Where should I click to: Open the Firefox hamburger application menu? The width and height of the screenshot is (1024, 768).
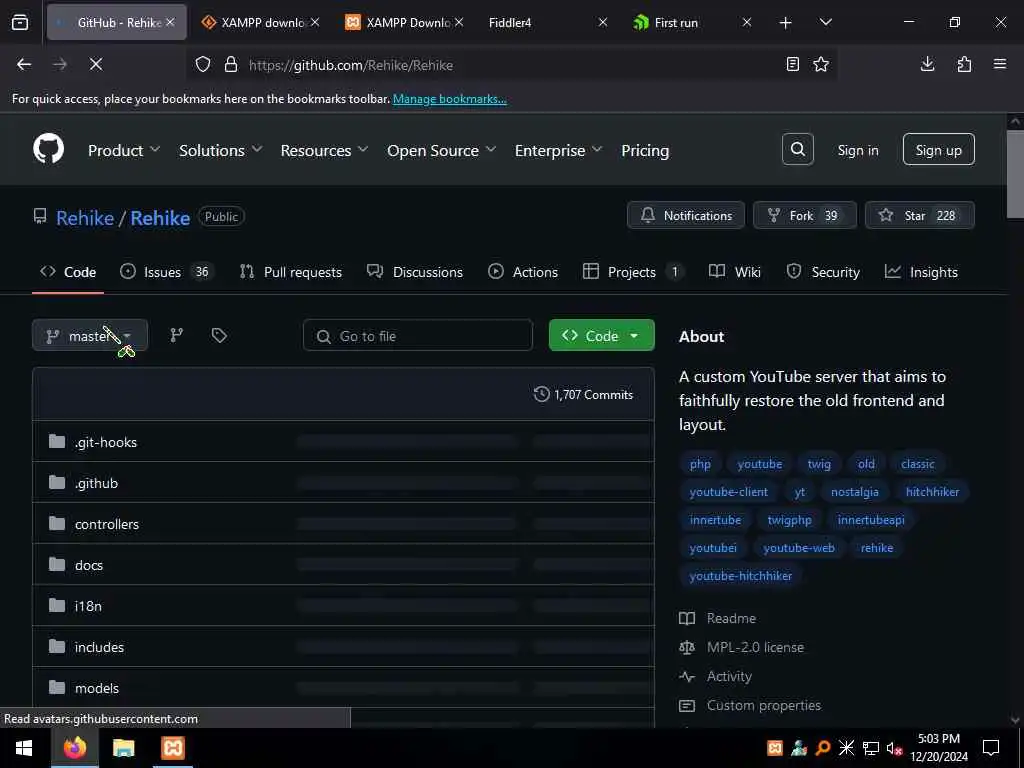[999, 64]
